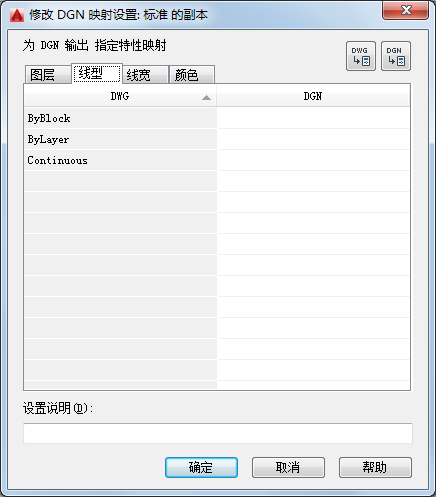
Task: Select the 线型 tab
Action: 97,73
